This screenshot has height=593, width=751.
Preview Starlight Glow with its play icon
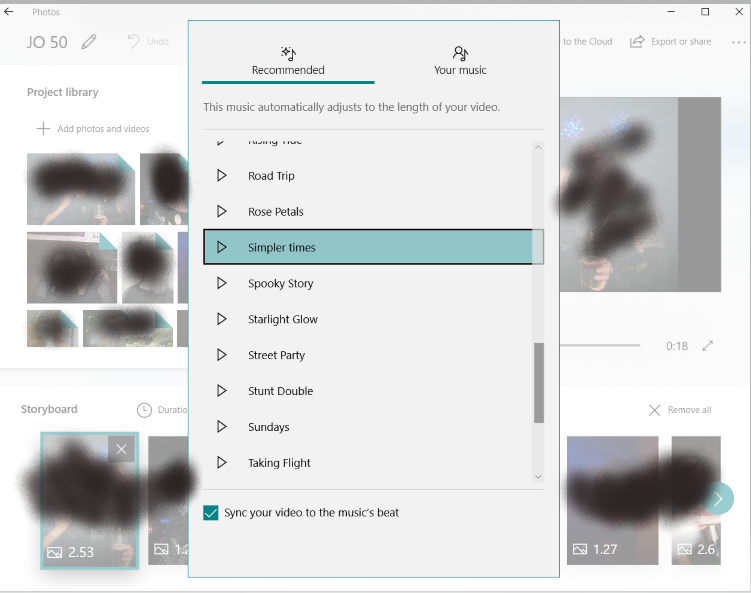point(221,319)
